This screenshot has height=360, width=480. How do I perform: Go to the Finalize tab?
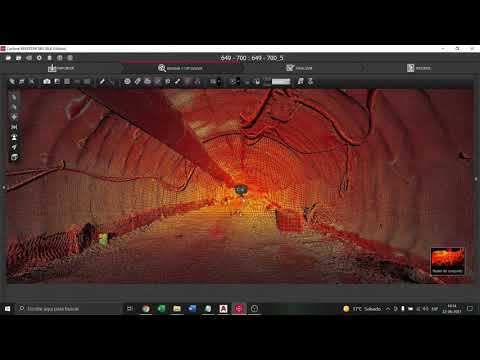[x=299, y=68]
